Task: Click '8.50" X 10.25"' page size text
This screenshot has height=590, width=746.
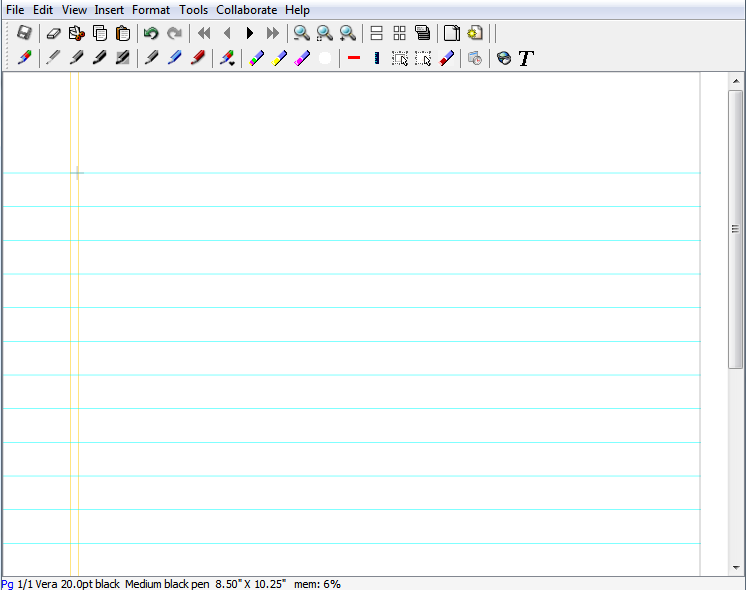Action: point(251,584)
